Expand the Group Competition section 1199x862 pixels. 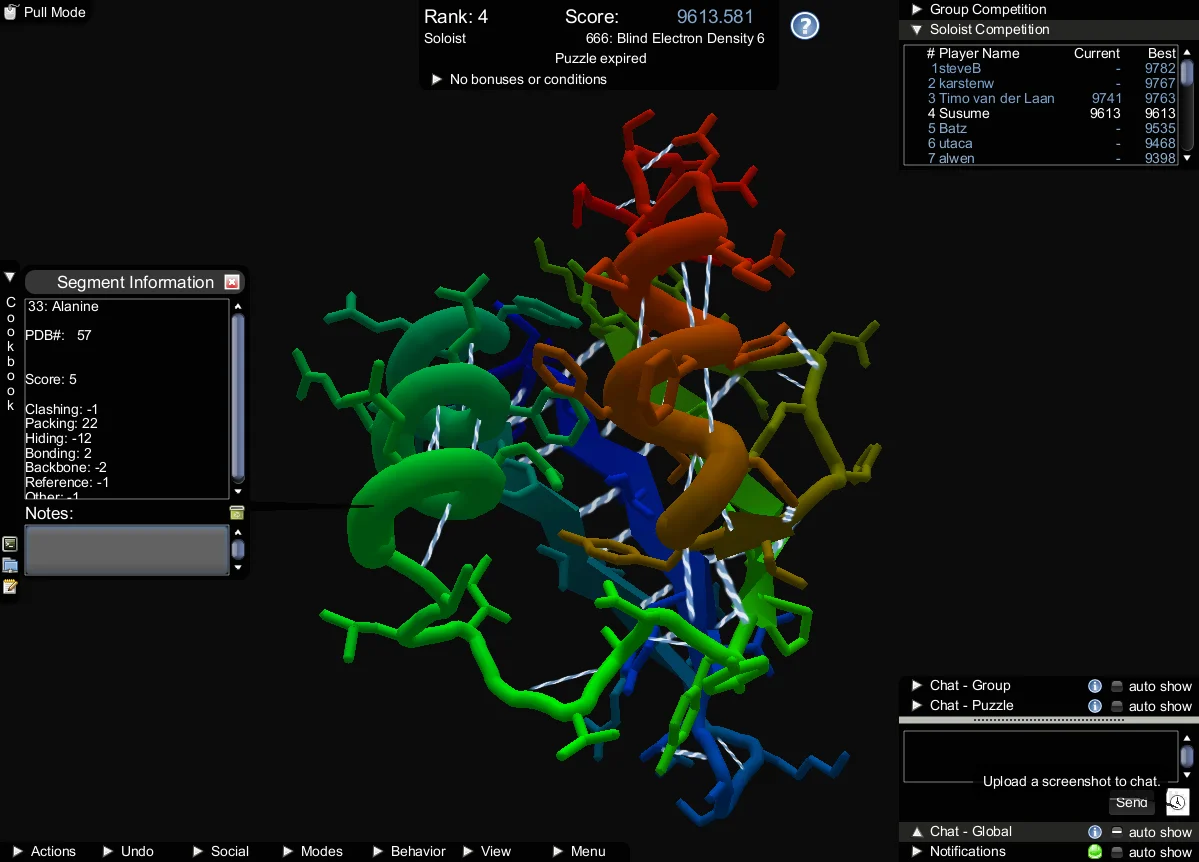(x=916, y=9)
